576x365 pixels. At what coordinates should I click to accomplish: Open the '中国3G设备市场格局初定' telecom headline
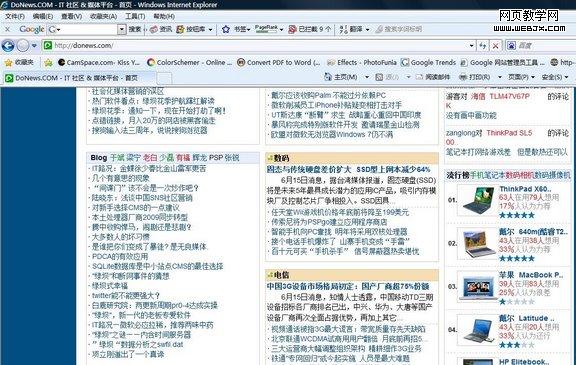coord(348,286)
